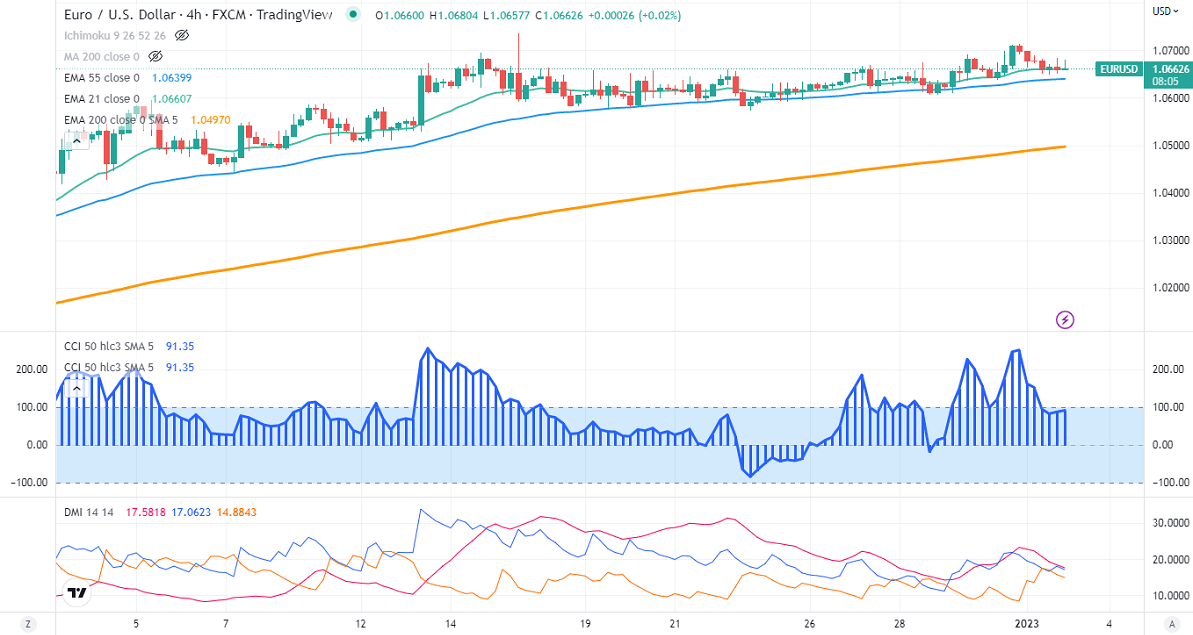
Task: Click the 1.04000 price axis label
Action: (1171, 193)
